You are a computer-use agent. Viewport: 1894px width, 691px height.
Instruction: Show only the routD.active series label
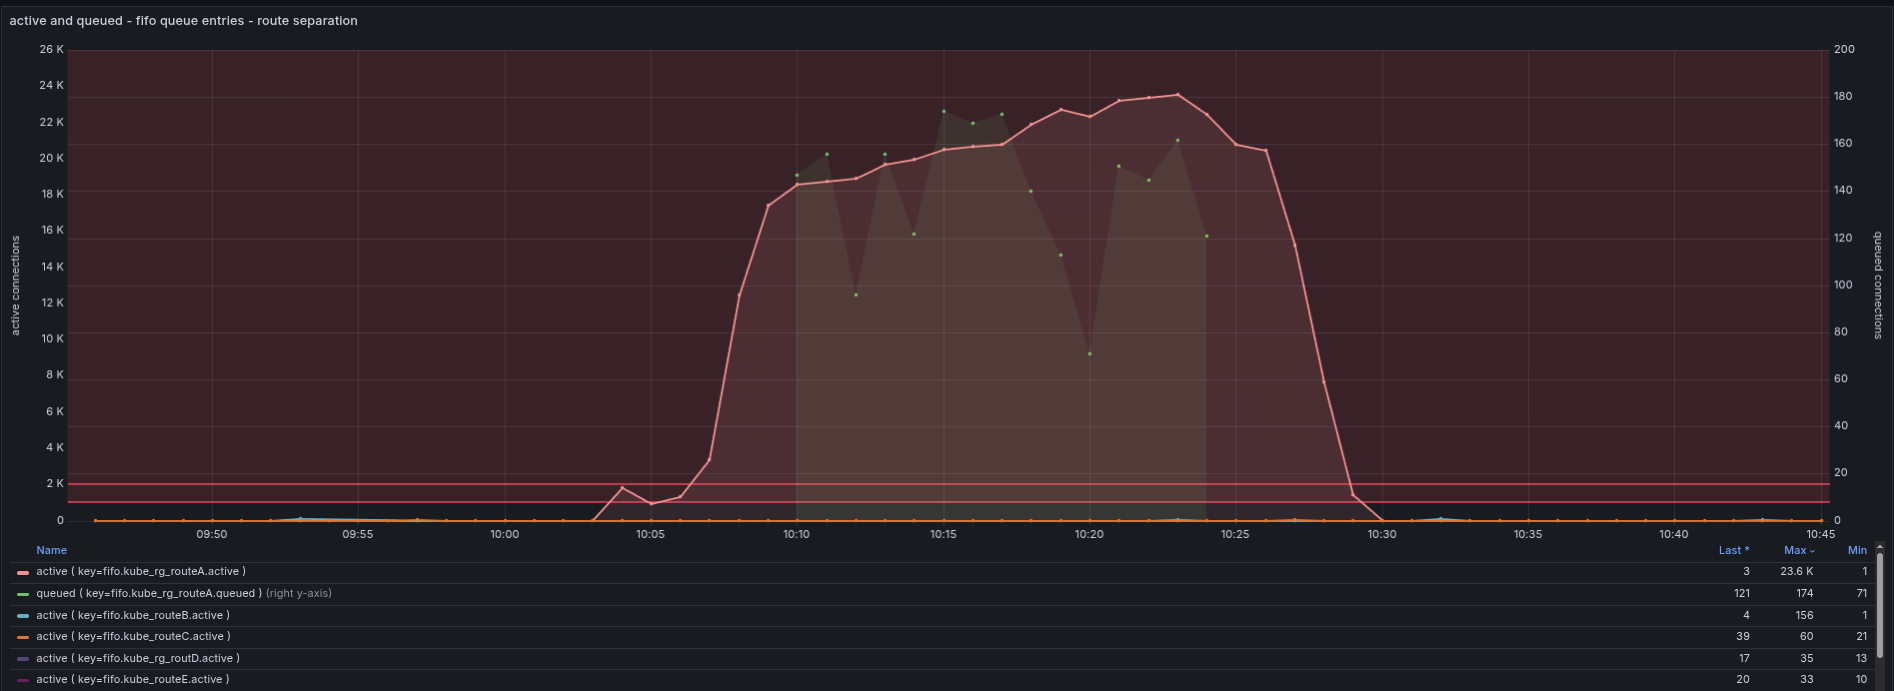(x=137, y=659)
